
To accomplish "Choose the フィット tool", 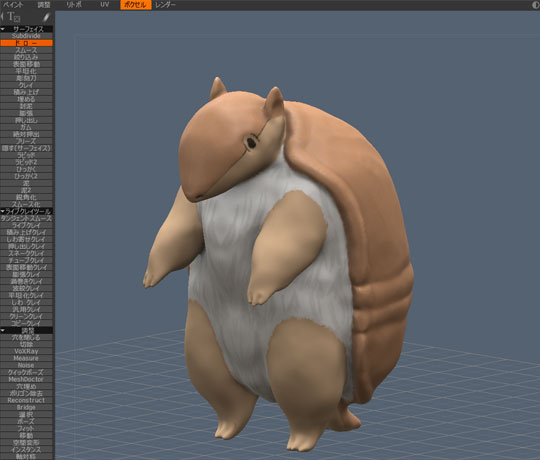I will pyautogui.click(x=27, y=429).
